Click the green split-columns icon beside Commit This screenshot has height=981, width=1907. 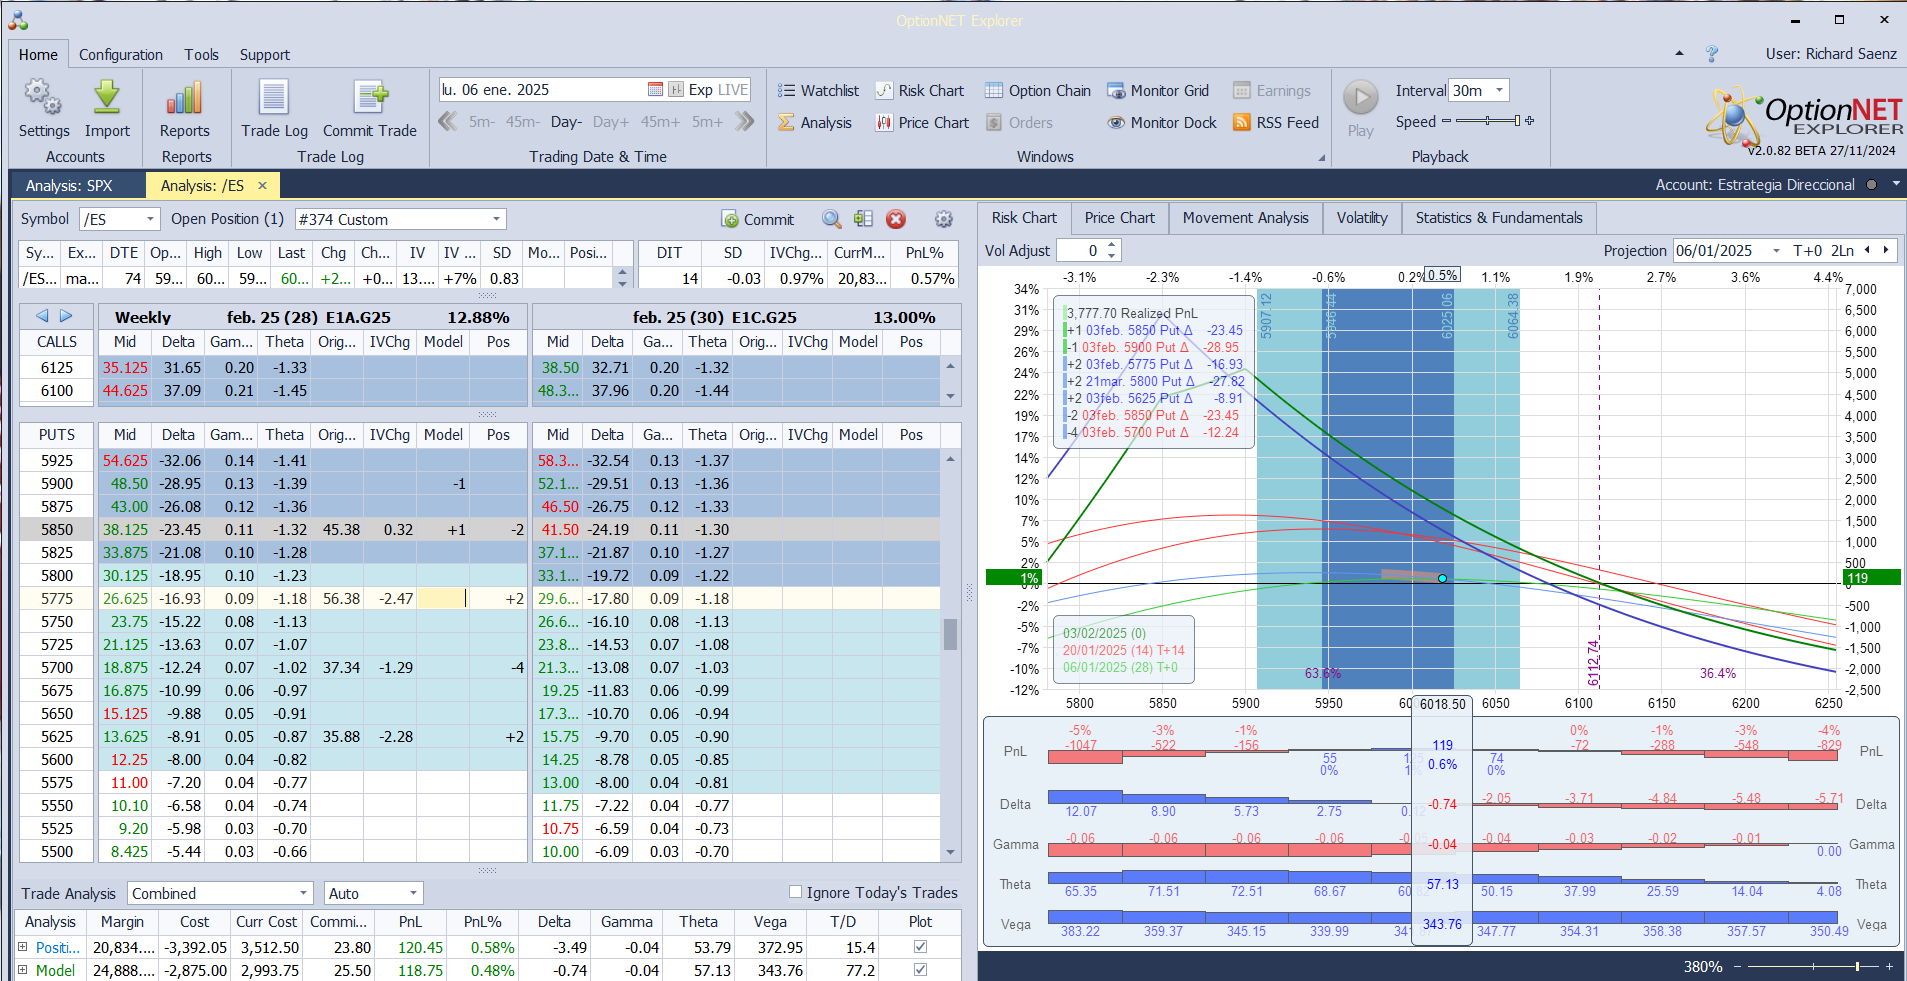coord(864,219)
